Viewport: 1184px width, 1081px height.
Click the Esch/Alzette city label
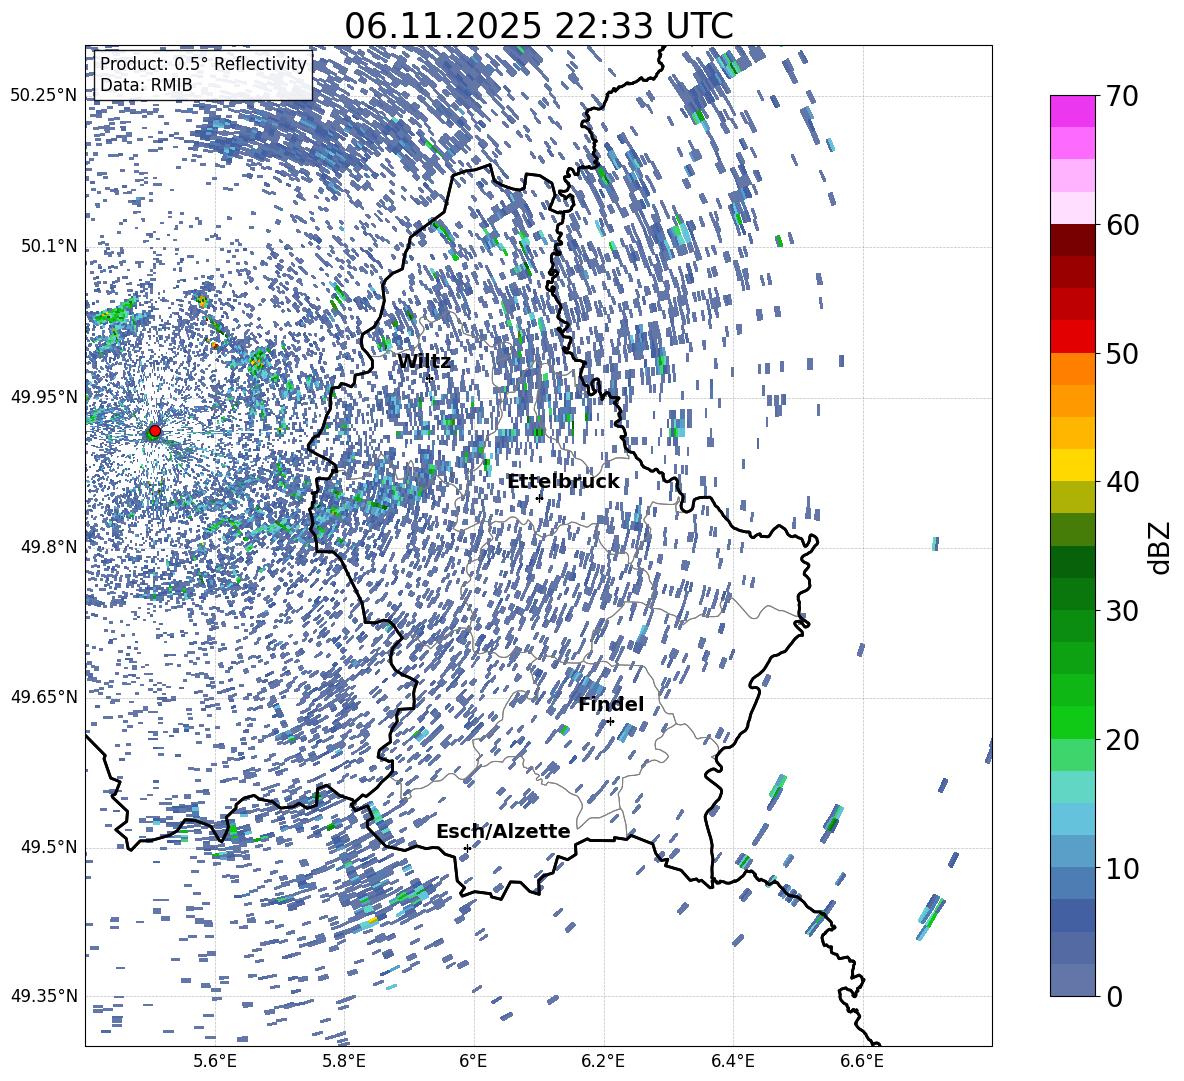click(503, 831)
